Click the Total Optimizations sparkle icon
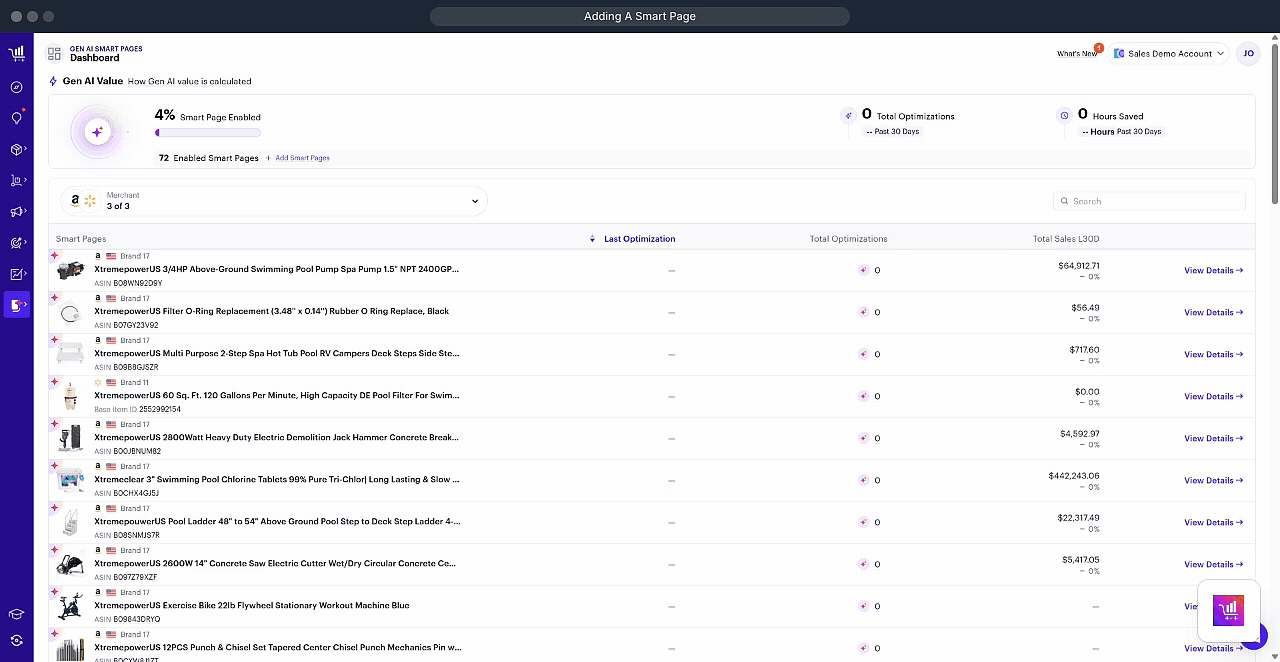Image resolution: width=1280 pixels, height=662 pixels. click(x=848, y=116)
